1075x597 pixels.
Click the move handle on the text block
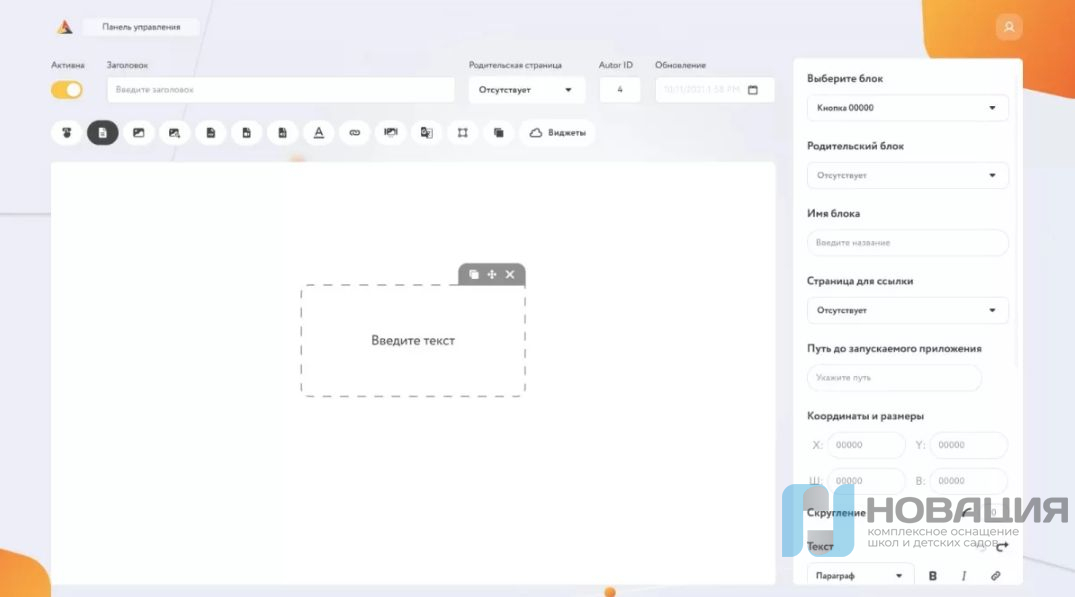pyautogui.click(x=492, y=274)
